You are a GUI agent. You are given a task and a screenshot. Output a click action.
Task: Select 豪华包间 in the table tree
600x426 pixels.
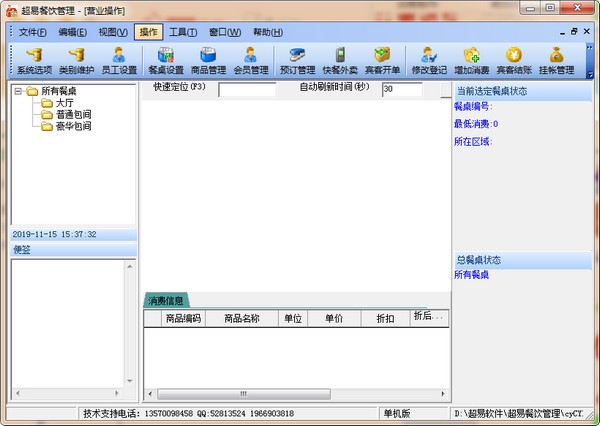click(74, 127)
